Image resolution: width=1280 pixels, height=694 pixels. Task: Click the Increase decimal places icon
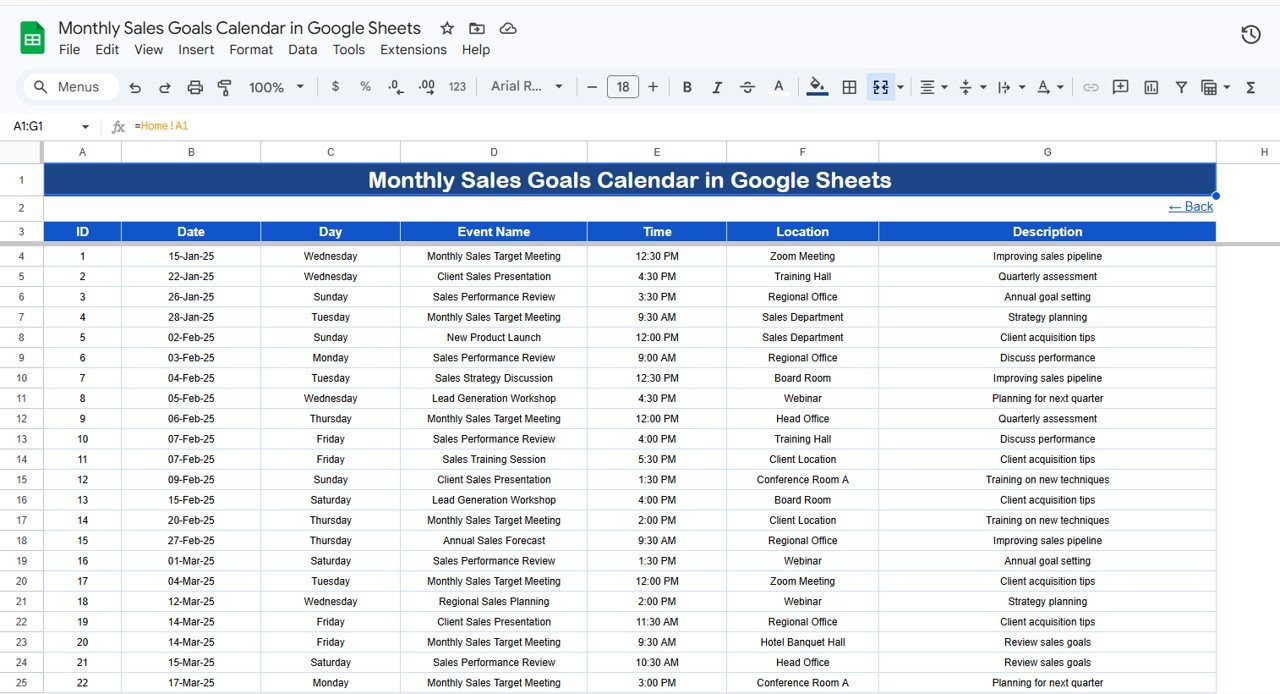425,87
